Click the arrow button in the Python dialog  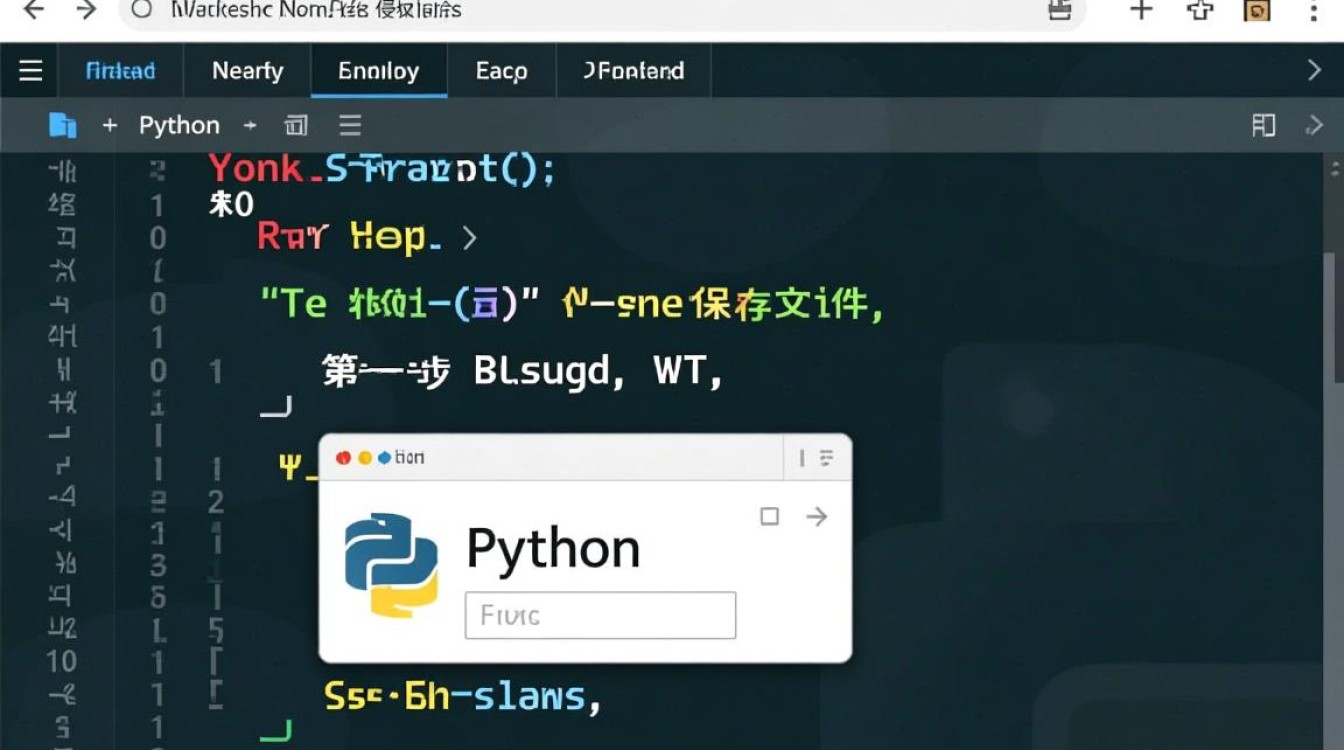(x=817, y=517)
